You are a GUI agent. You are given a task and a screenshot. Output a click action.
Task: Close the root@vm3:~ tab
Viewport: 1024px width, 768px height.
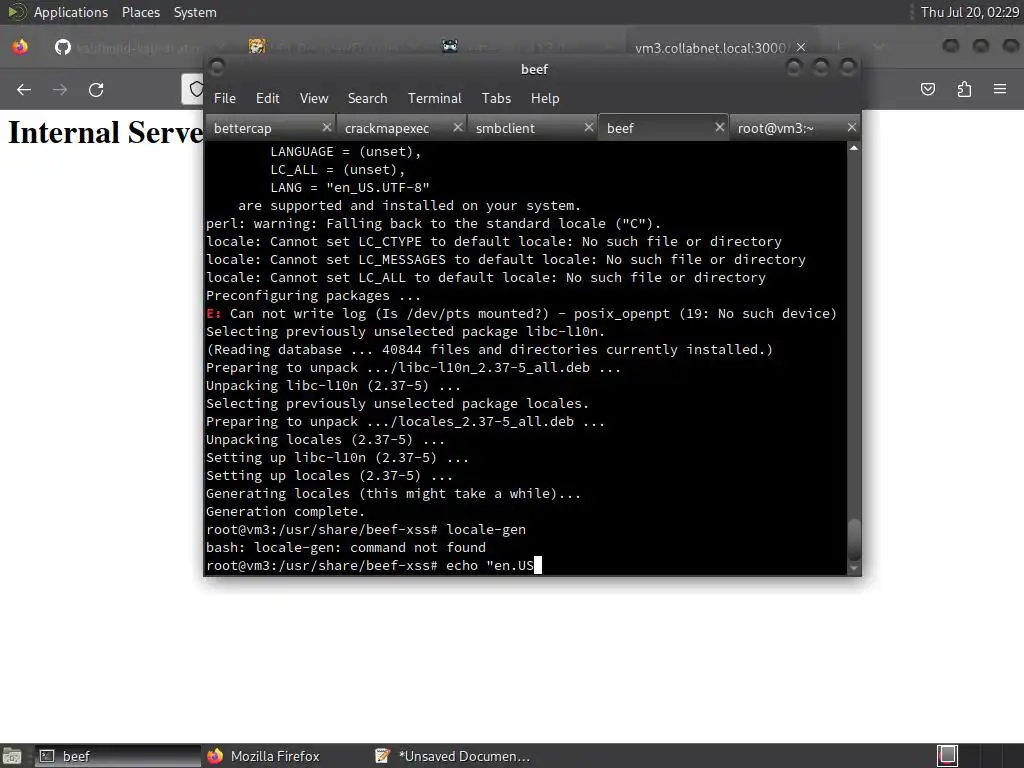coord(852,127)
